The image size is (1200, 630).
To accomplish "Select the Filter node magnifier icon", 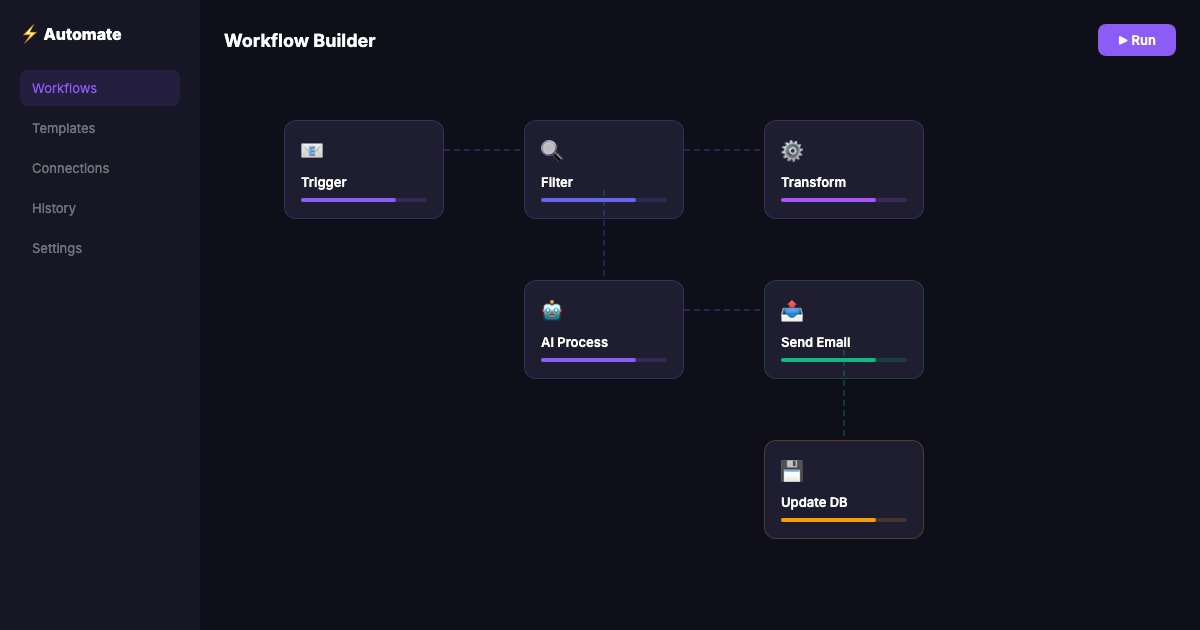I will tap(551, 150).
